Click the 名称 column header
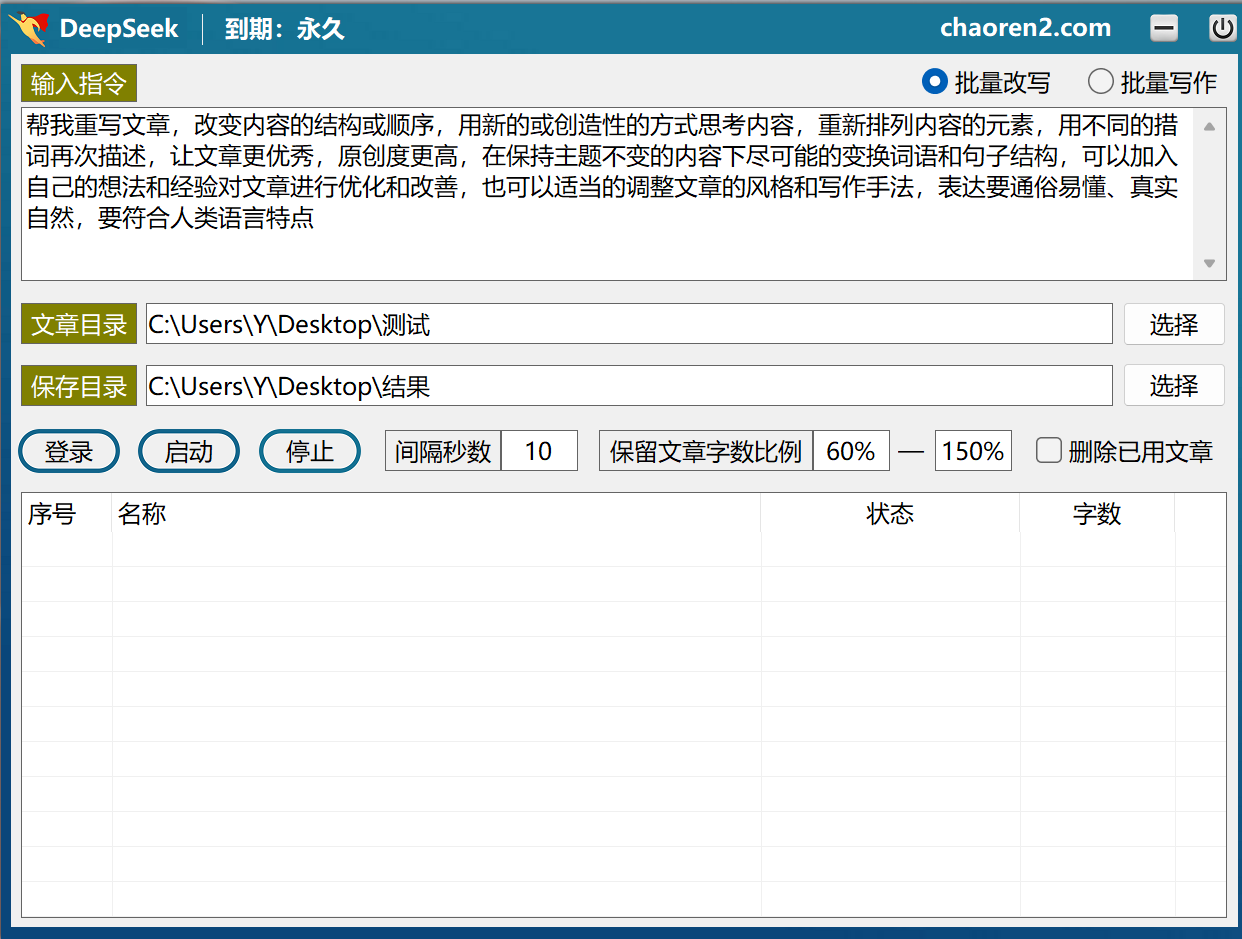The width and height of the screenshot is (1242, 939). click(436, 514)
